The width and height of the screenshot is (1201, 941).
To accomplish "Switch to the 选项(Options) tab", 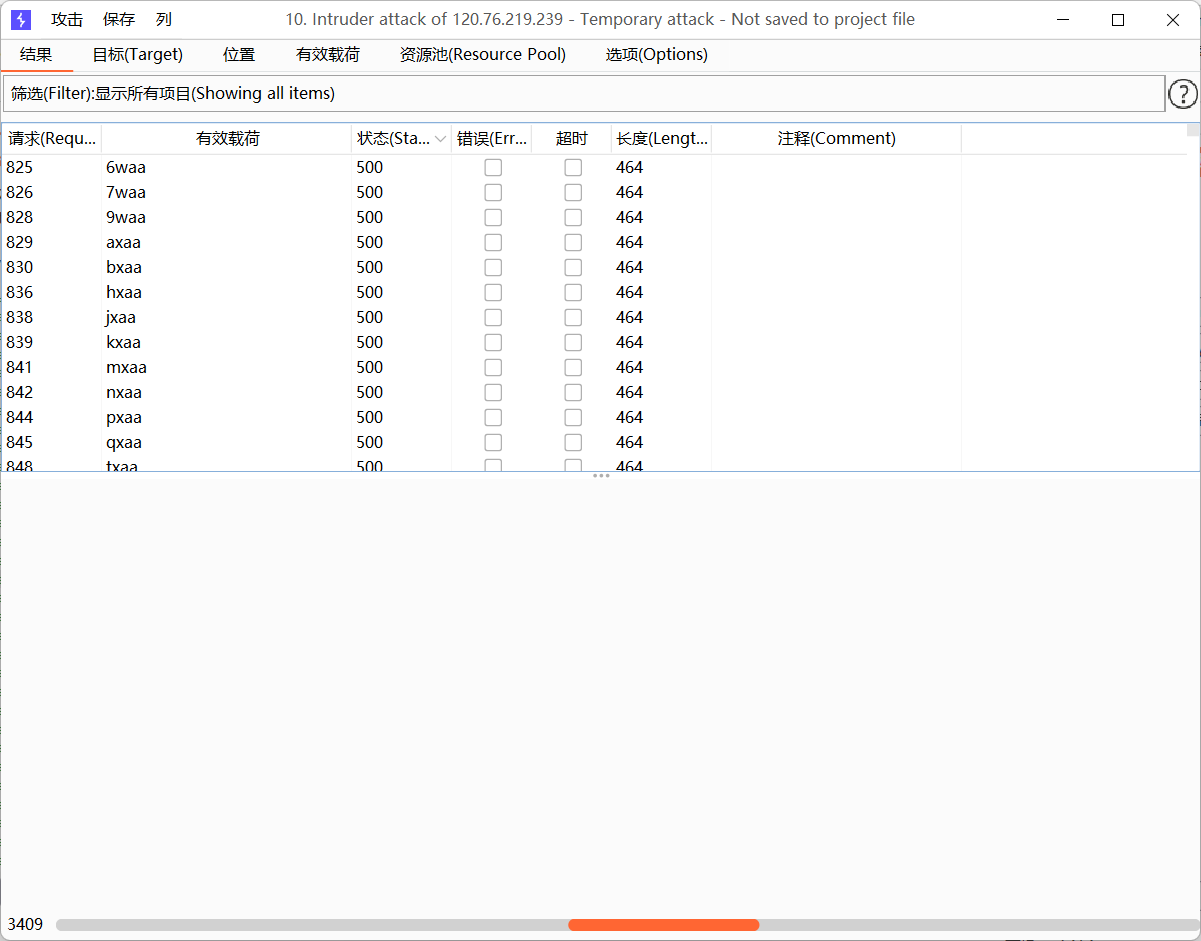I will pyautogui.click(x=657, y=55).
